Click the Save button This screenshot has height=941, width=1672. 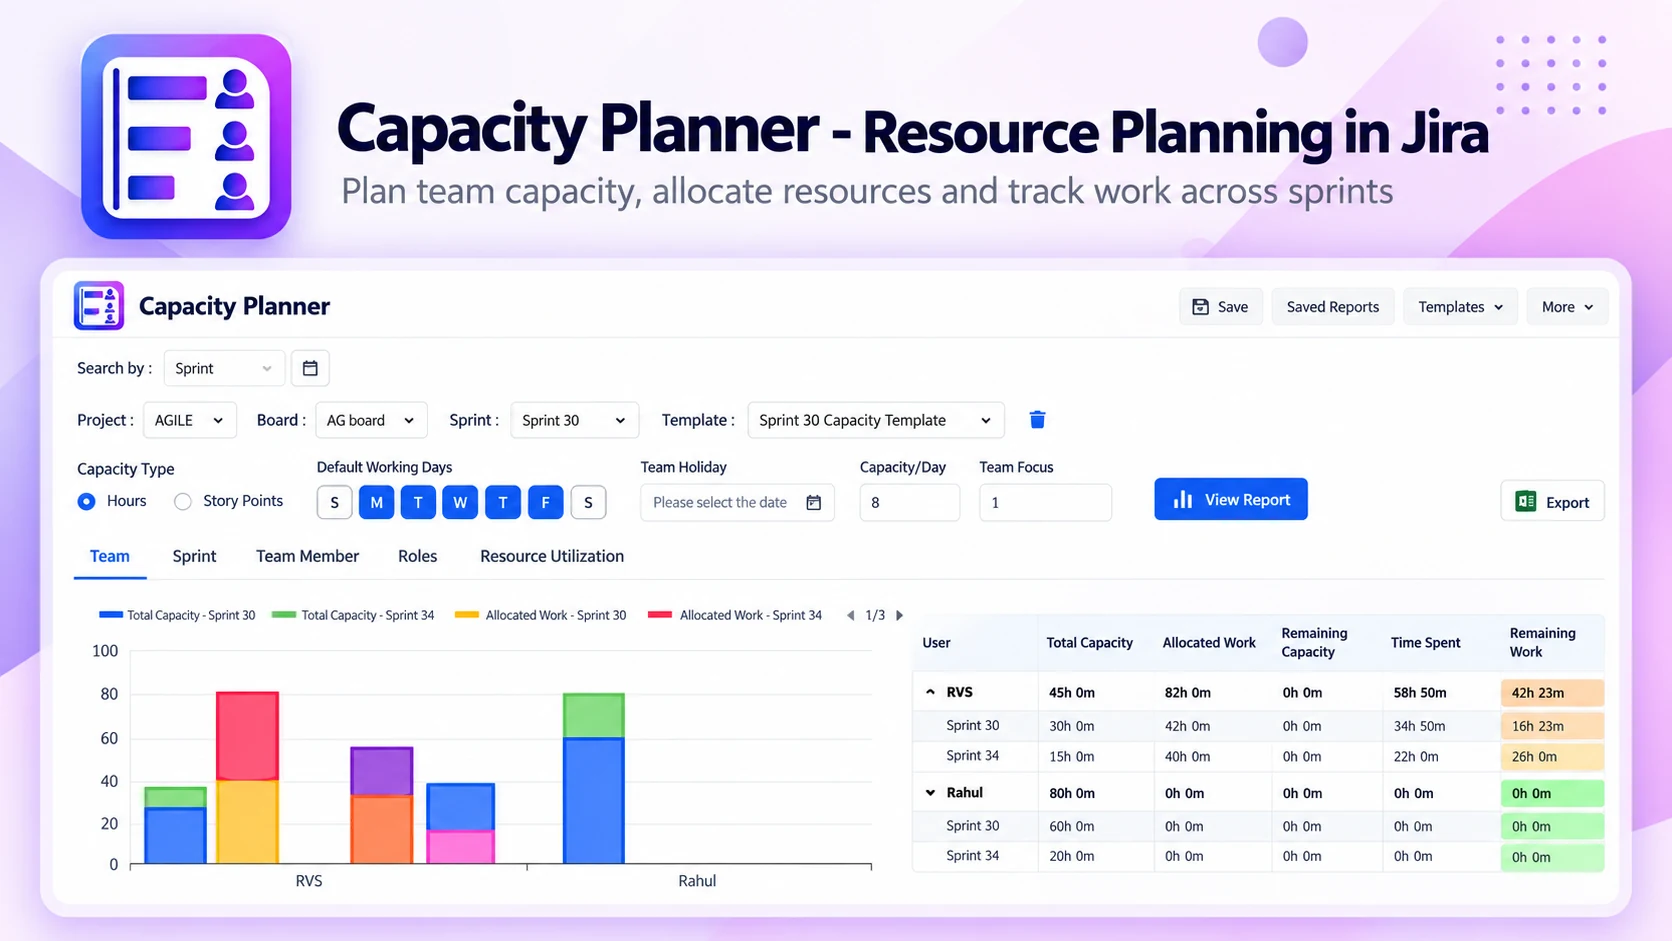(x=1220, y=307)
